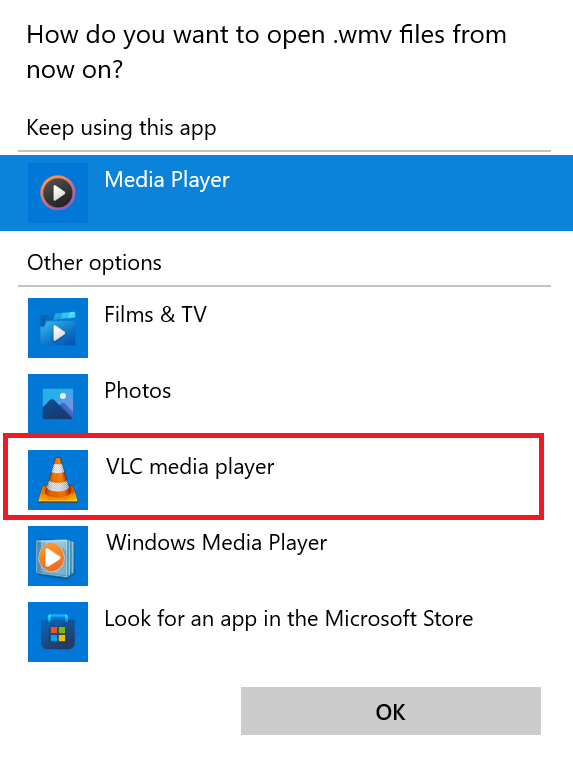Open Look for an app in Microsoft Store
Image resolution: width=573 pixels, height=757 pixels.
coord(289,619)
